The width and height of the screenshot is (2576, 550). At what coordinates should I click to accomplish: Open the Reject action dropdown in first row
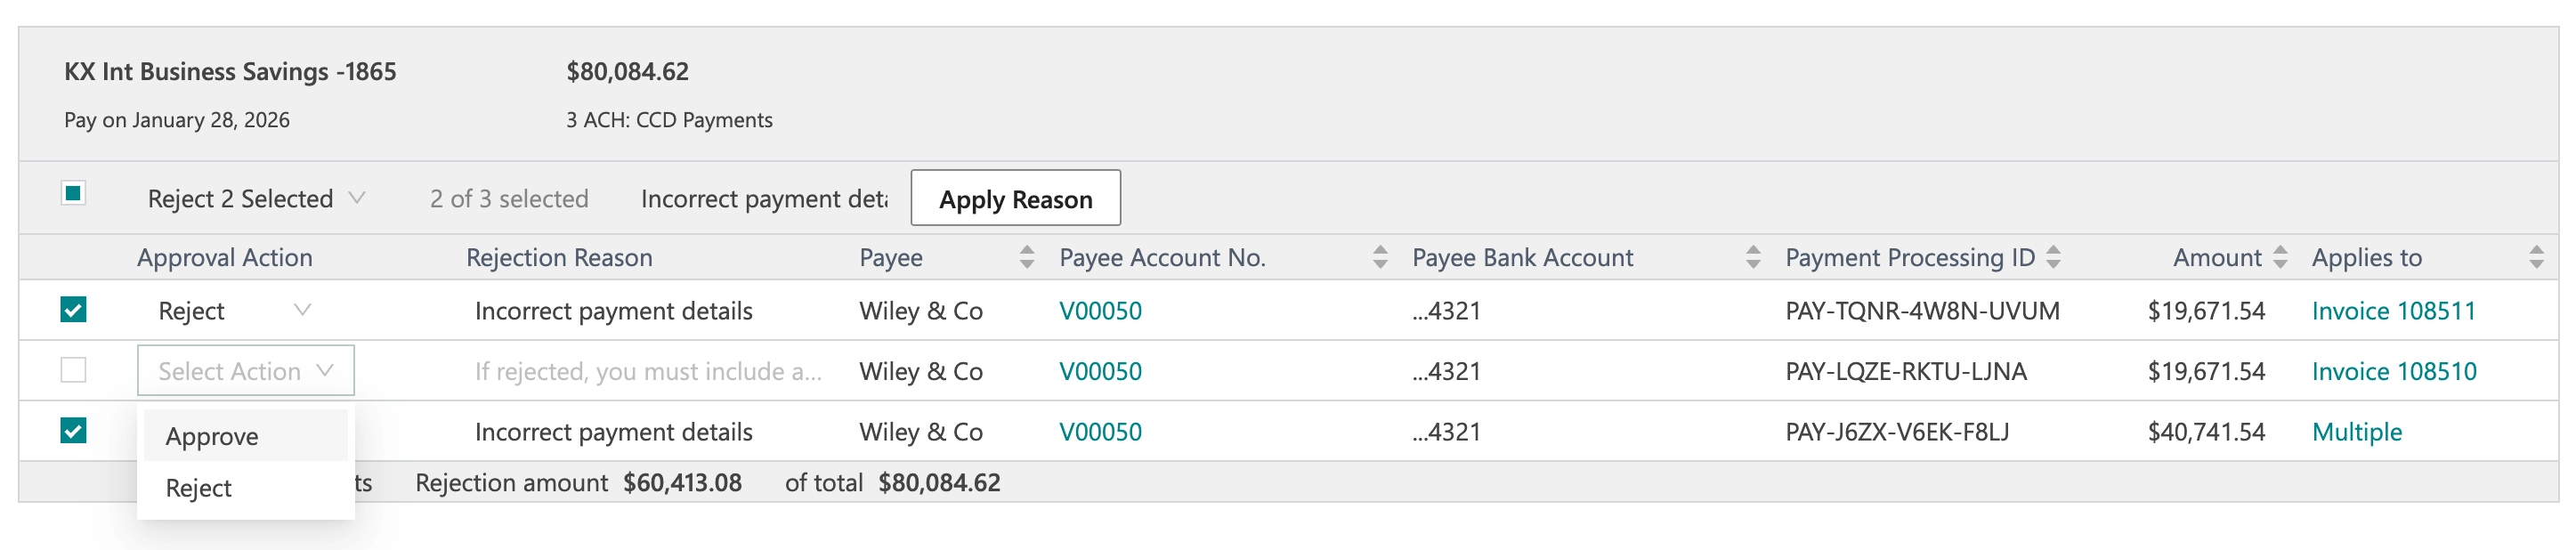coord(235,310)
